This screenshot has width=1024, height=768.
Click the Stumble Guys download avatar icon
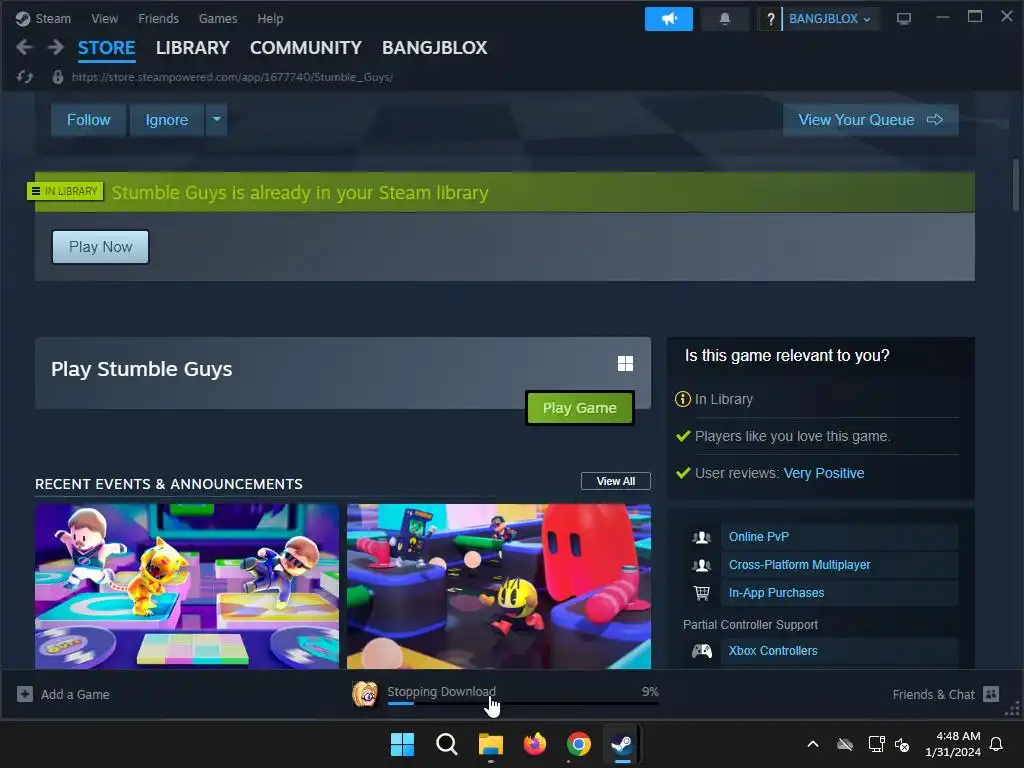click(x=365, y=694)
